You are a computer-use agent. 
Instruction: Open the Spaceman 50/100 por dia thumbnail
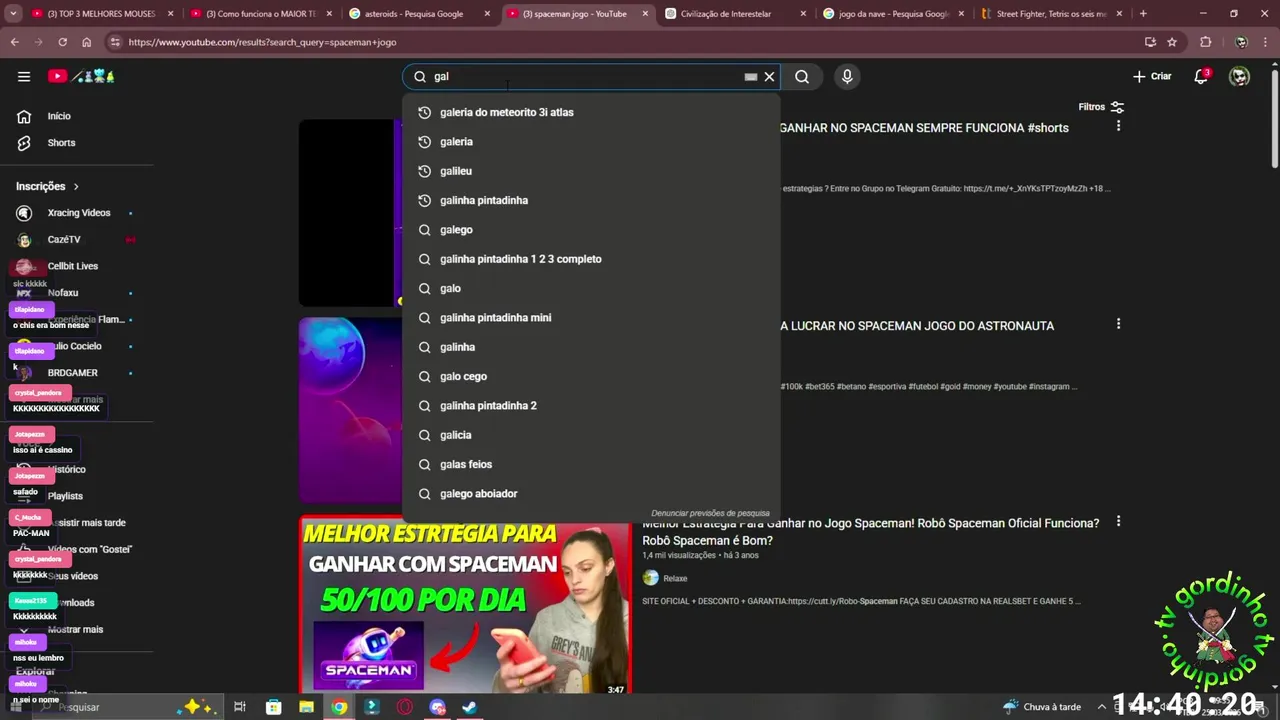point(465,605)
